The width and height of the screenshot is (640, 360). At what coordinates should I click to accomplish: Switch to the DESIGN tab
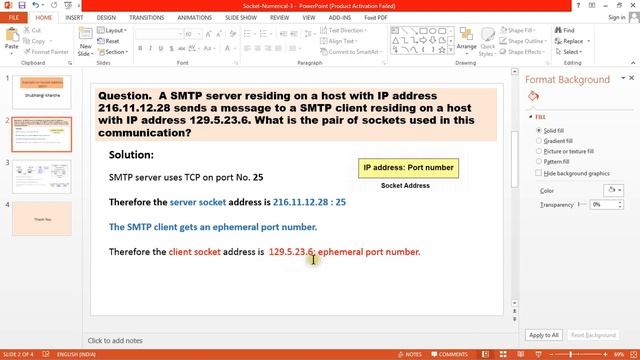coord(106,18)
